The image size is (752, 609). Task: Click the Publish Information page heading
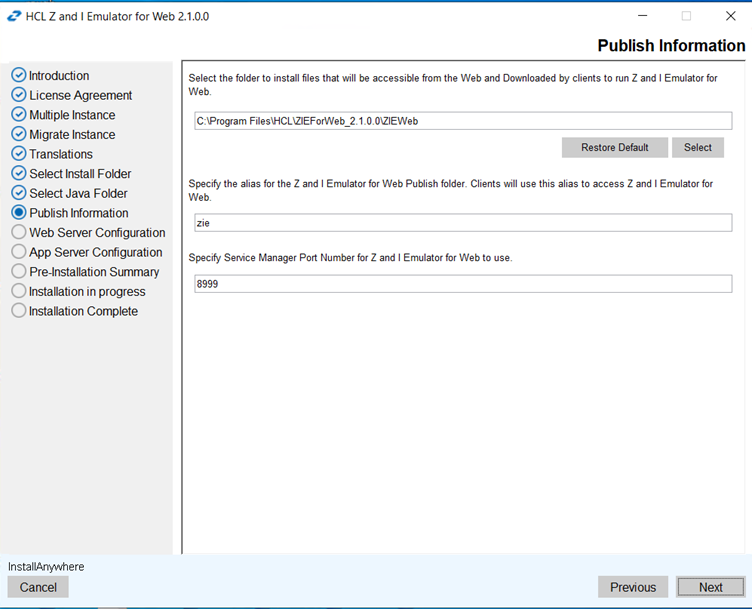click(671, 46)
